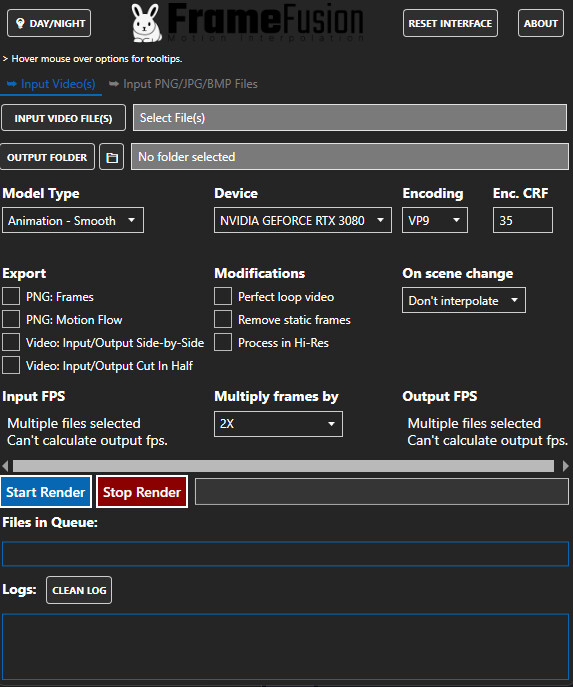Enable Video: Input/Output Side-by-Side export
Screen dimensions: 573x687
11,343
